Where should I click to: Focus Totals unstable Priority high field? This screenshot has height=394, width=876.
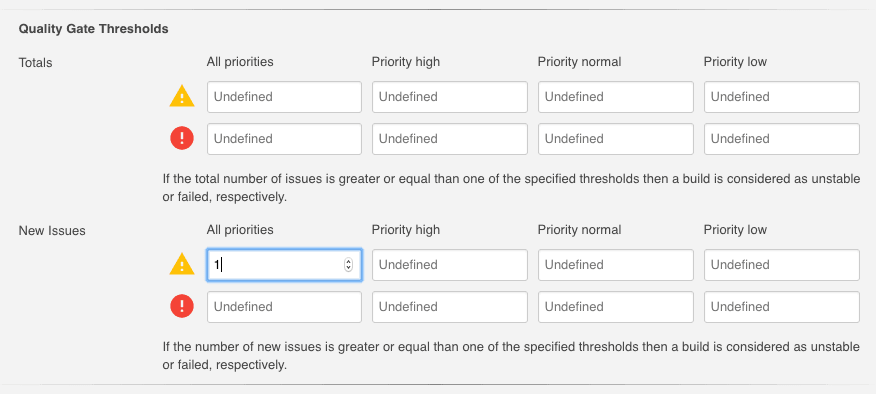click(x=450, y=97)
